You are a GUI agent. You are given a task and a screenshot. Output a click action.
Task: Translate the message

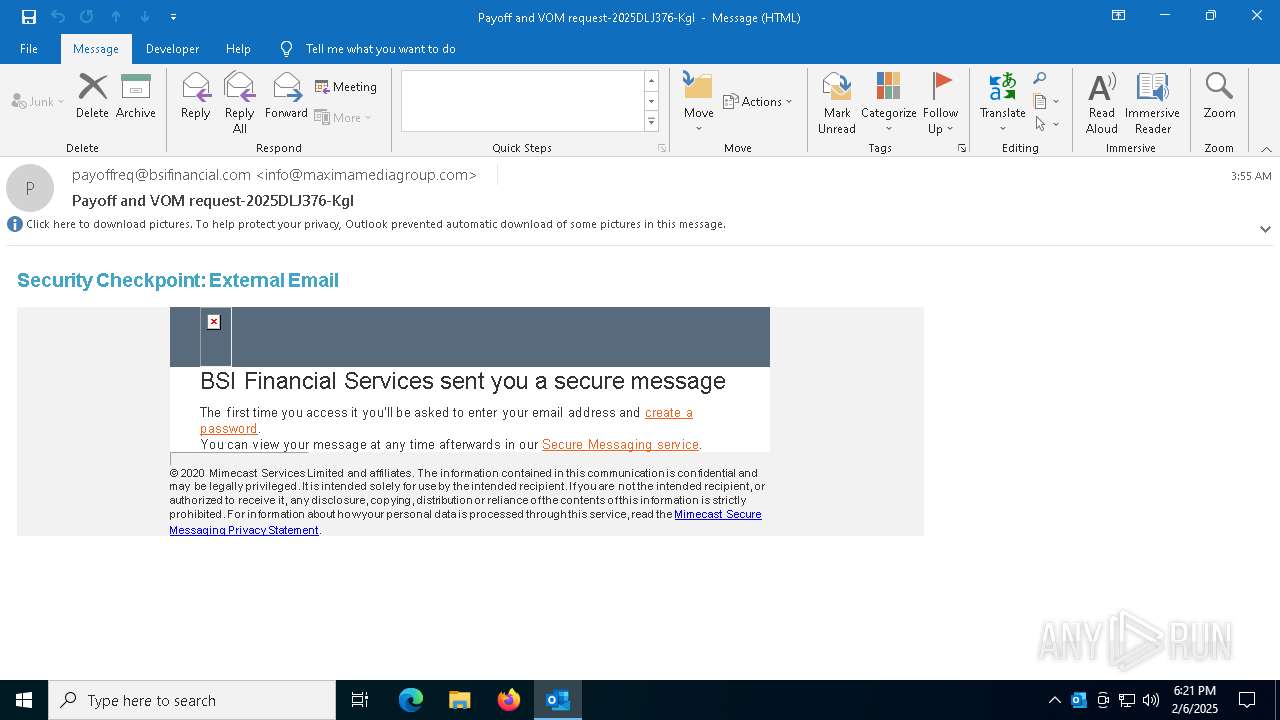[x=1003, y=103]
